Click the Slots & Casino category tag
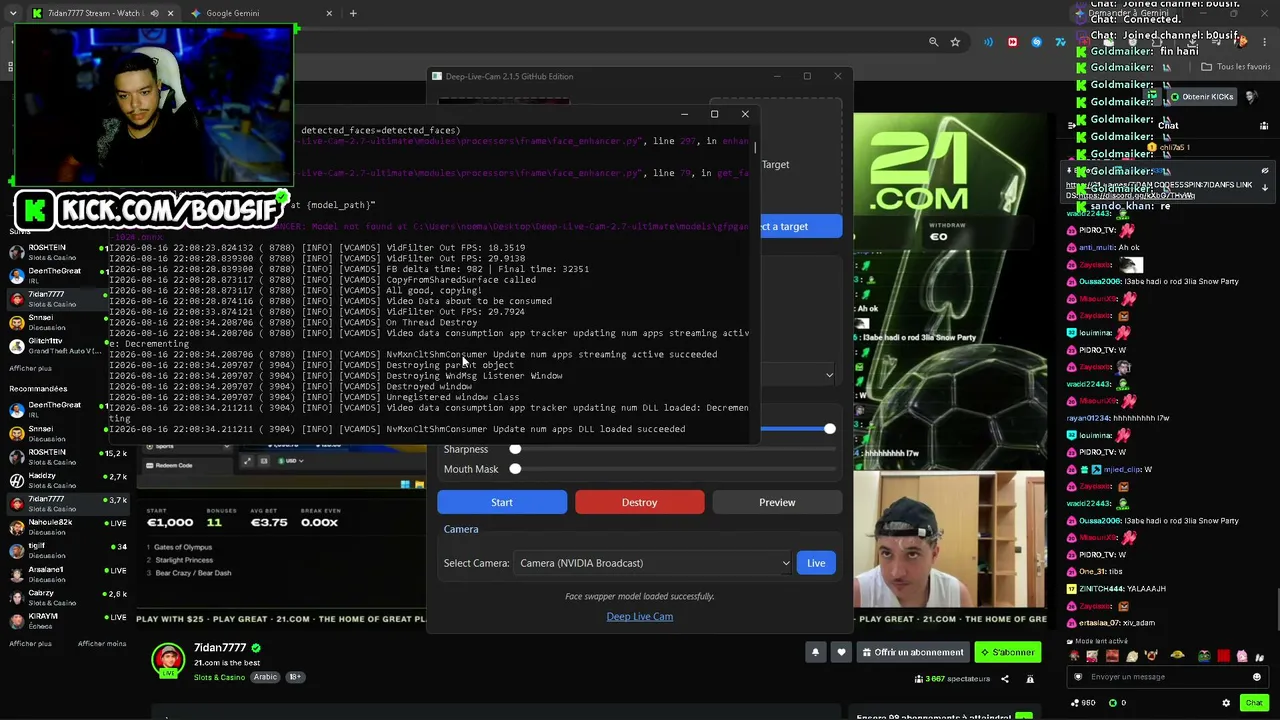The image size is (1280, 720). click(219, 677)
